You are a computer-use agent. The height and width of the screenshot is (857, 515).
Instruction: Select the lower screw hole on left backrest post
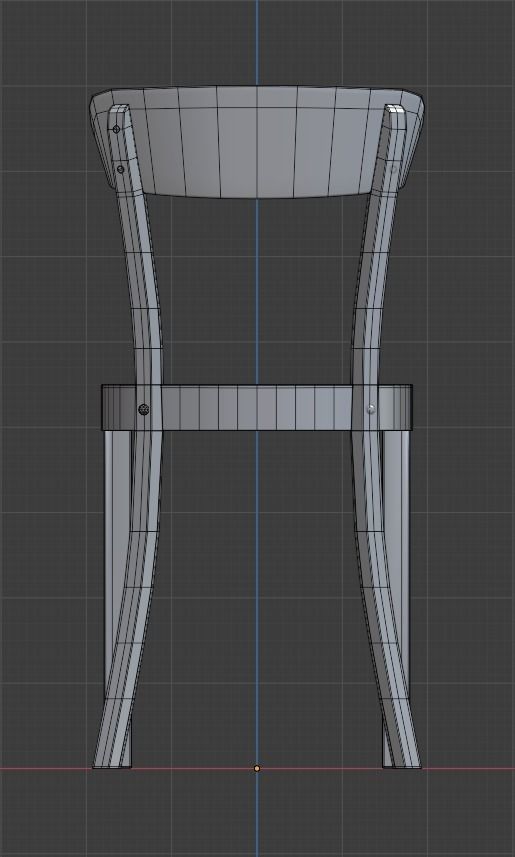121,169
